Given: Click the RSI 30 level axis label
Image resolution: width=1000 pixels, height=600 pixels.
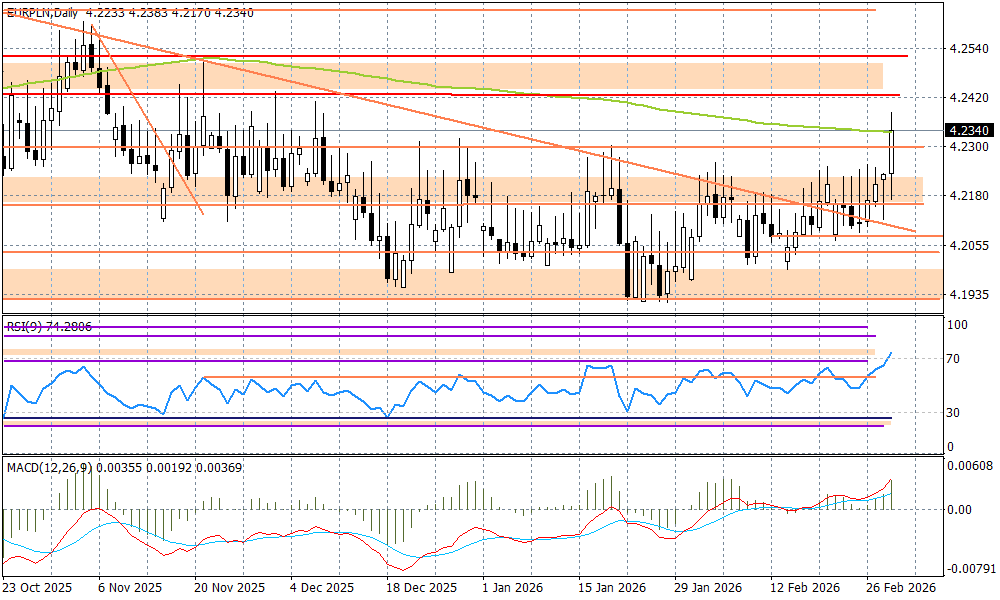Looking at the screenshot, I should (x=955, y=412).
